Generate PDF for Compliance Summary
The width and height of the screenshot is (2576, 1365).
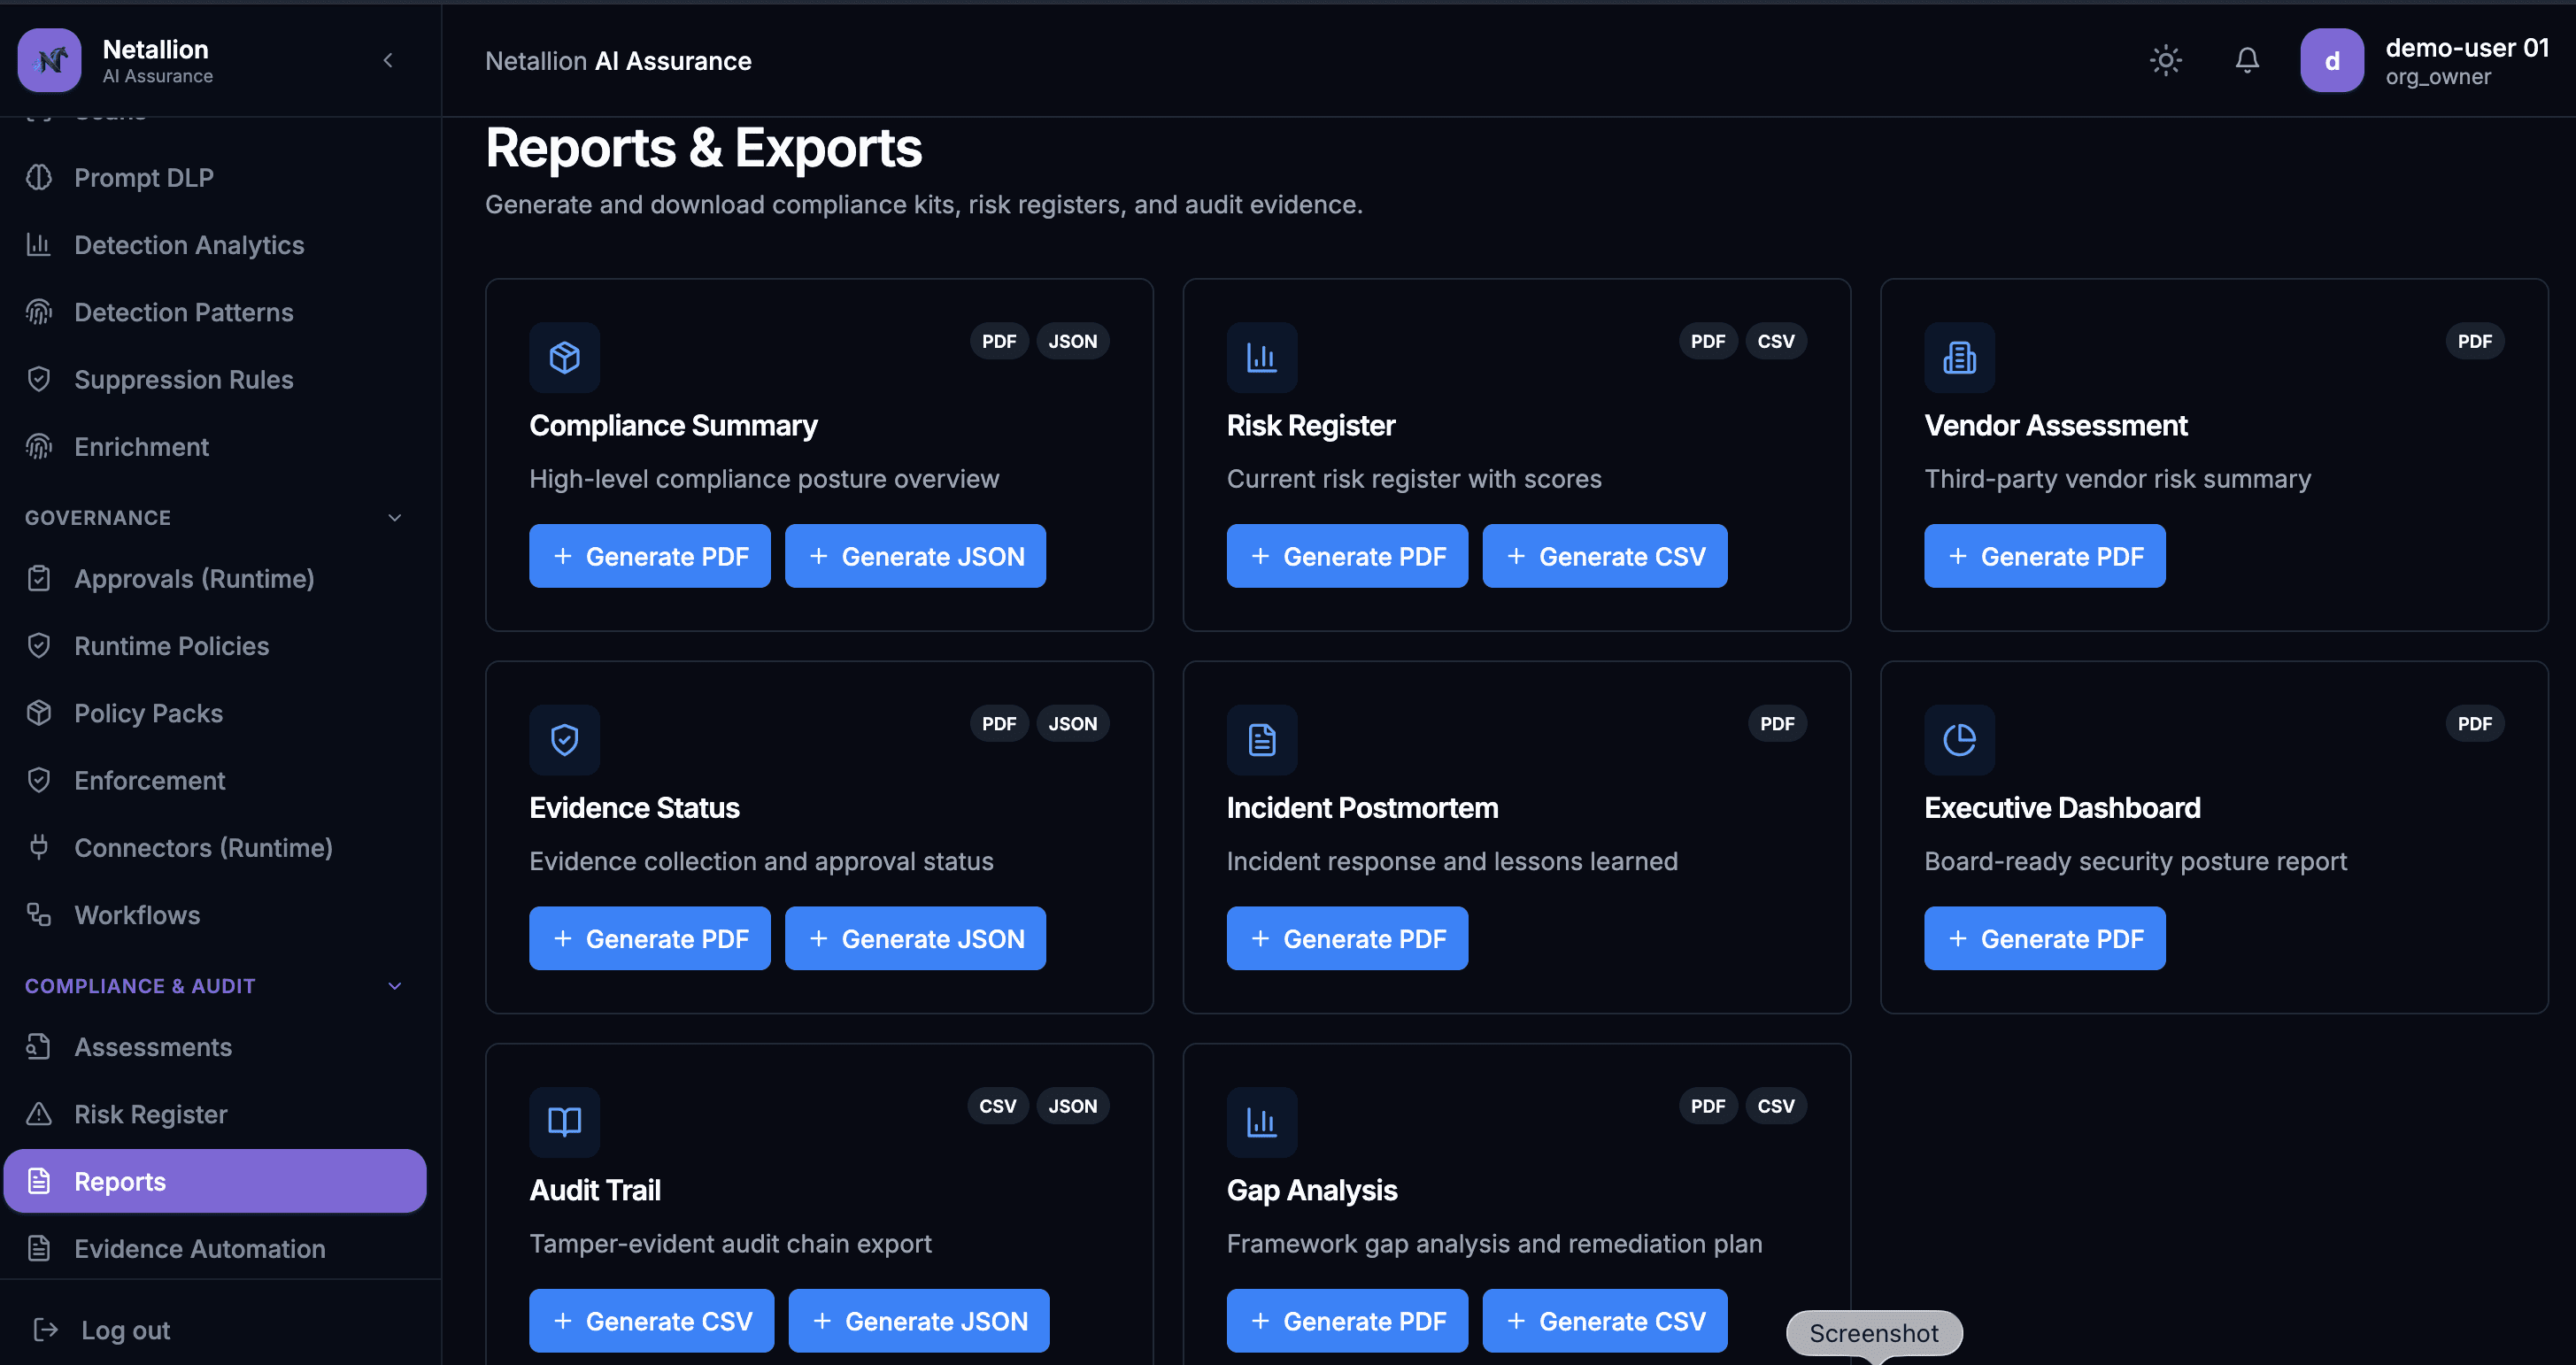[649, 556]
